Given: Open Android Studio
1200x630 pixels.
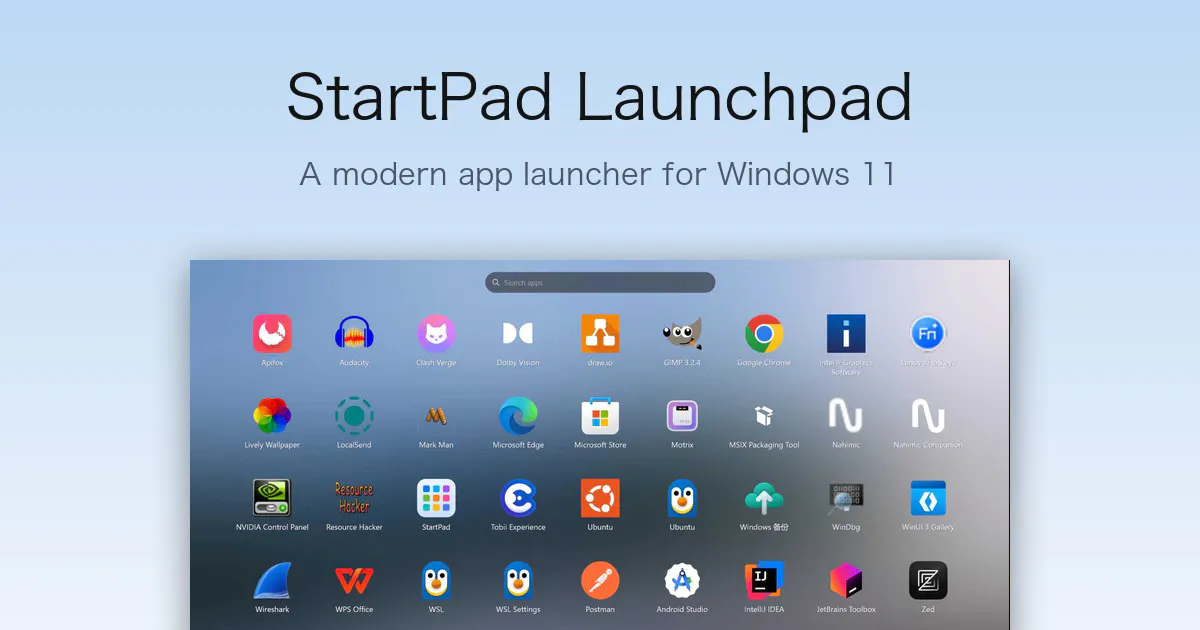Looking at the screenshot, I should pyautogui.click(x=682, y=580).
